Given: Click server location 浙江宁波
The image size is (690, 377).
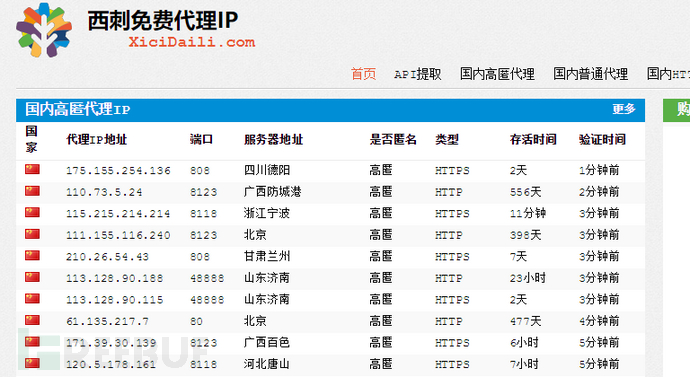Looking at the screenshot, I should 267,213.
